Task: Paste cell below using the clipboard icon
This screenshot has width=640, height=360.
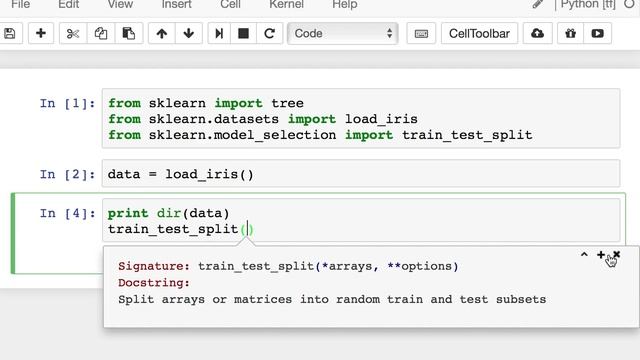Action: click(129, 33)
